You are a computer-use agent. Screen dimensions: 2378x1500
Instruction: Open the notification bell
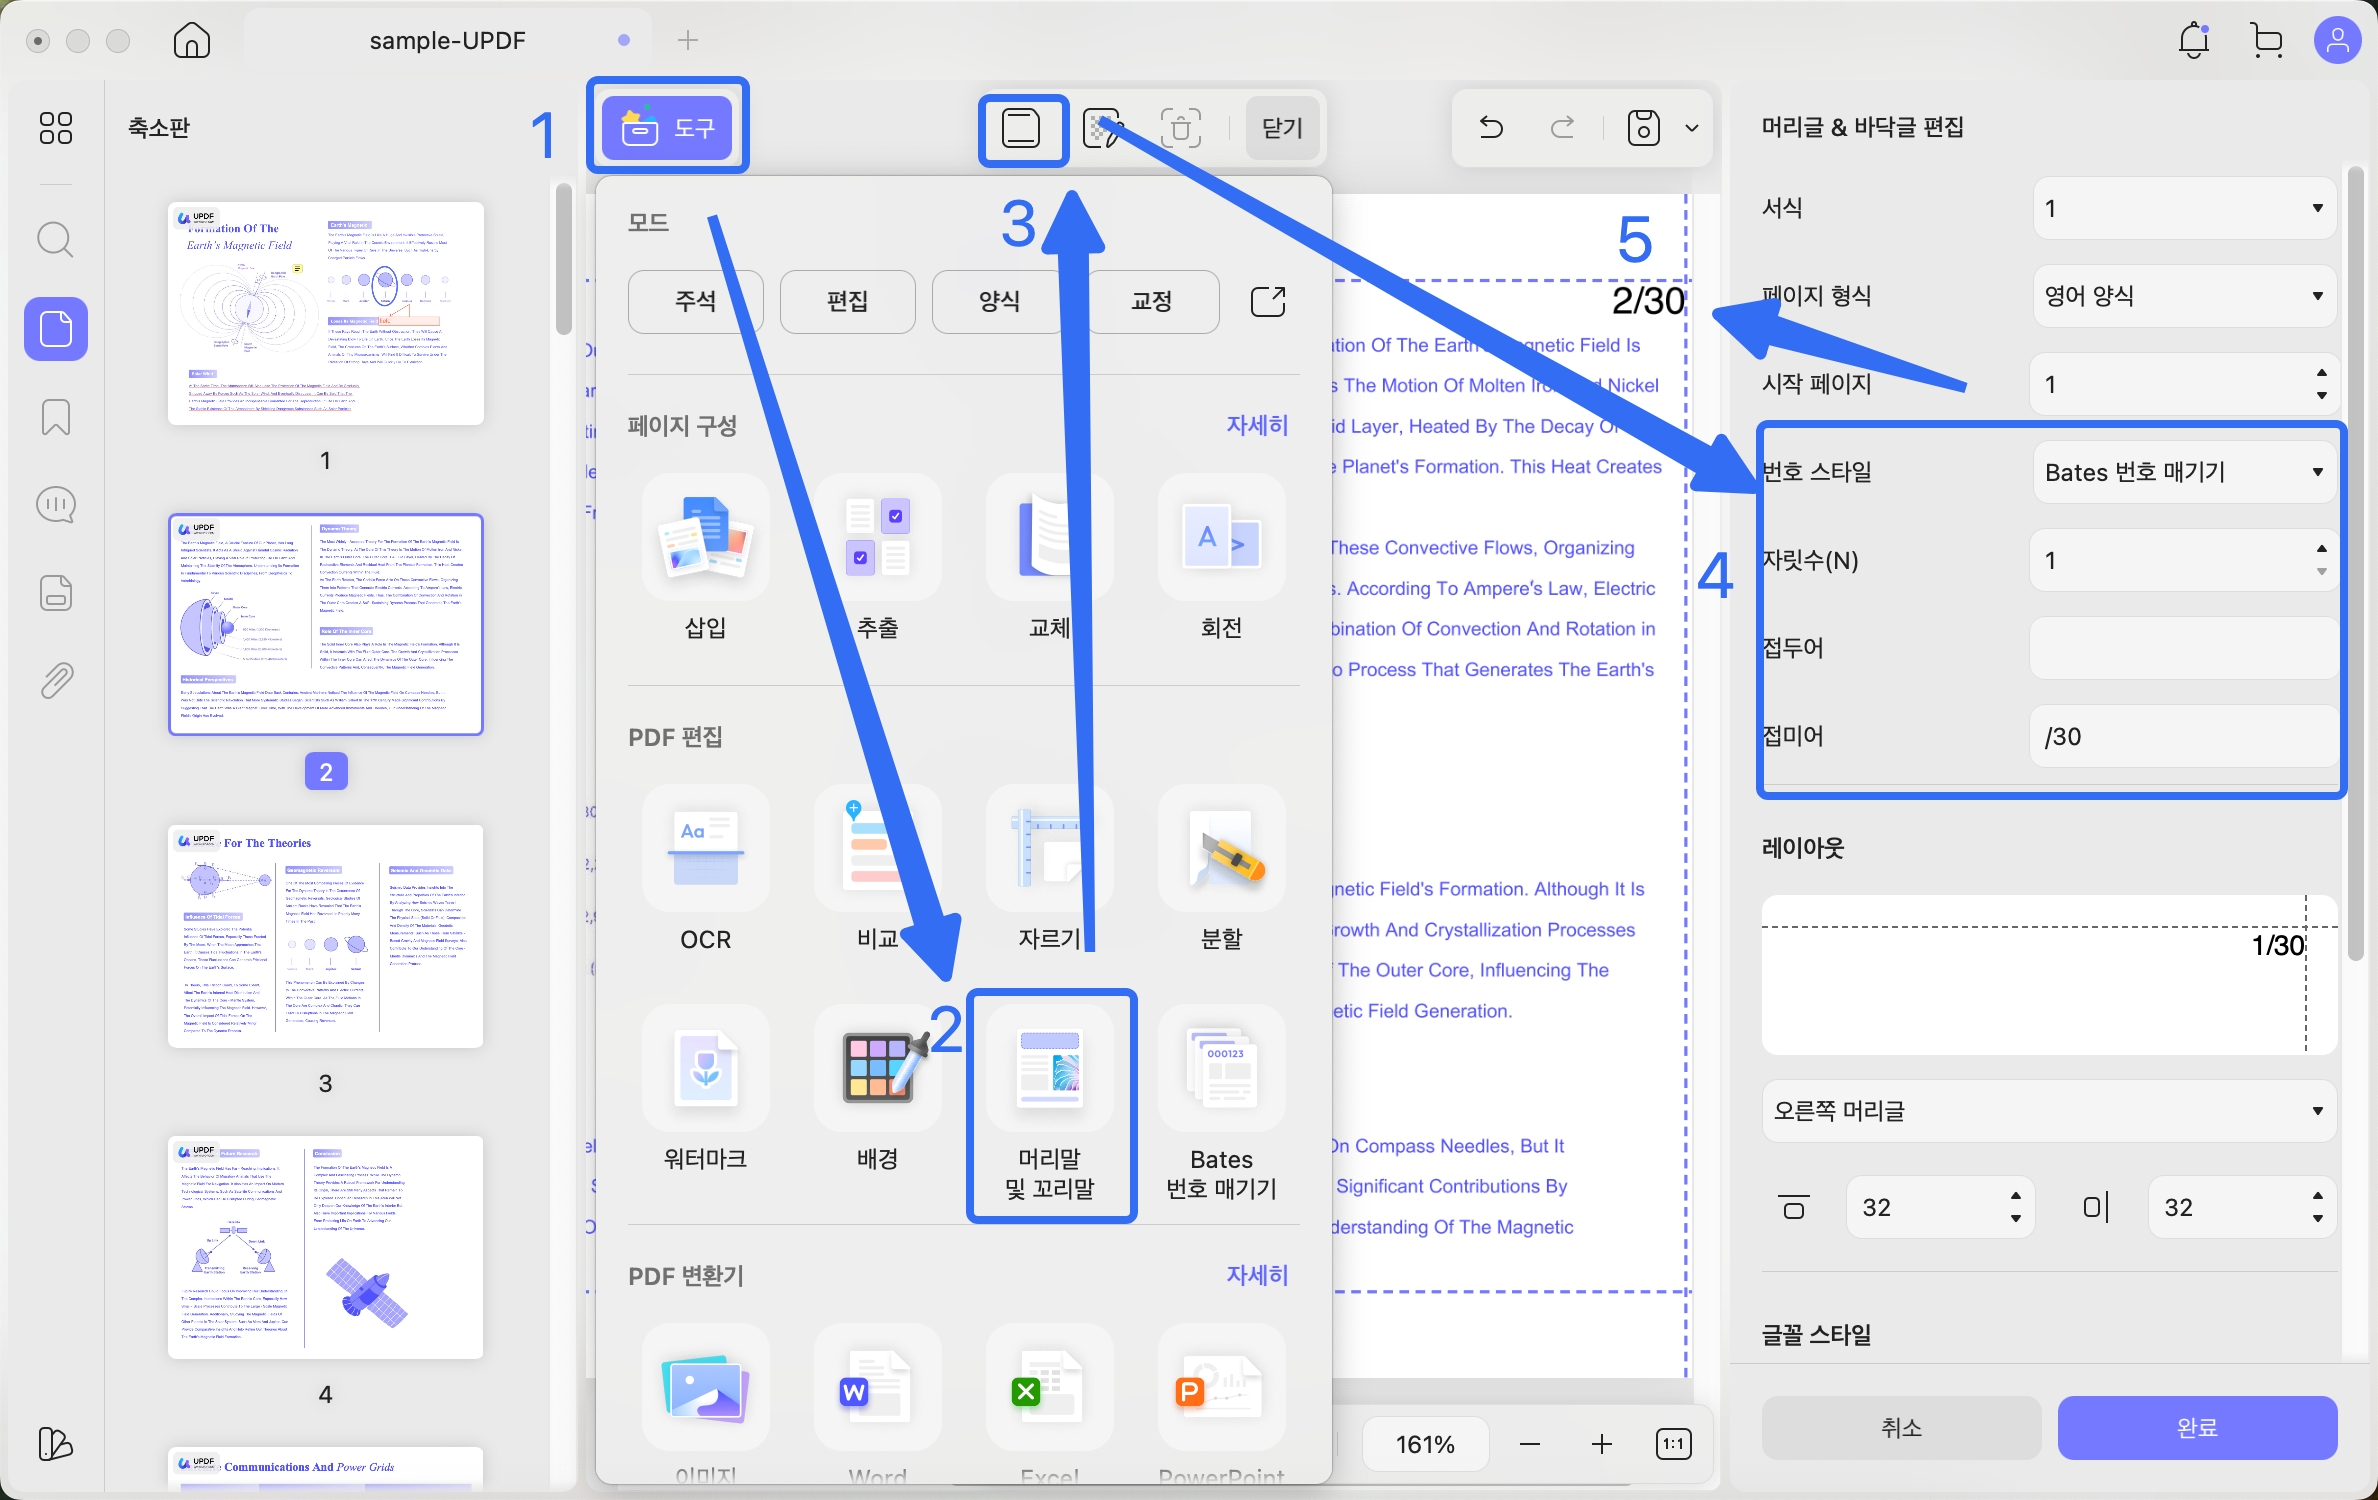click(2193, 41)
